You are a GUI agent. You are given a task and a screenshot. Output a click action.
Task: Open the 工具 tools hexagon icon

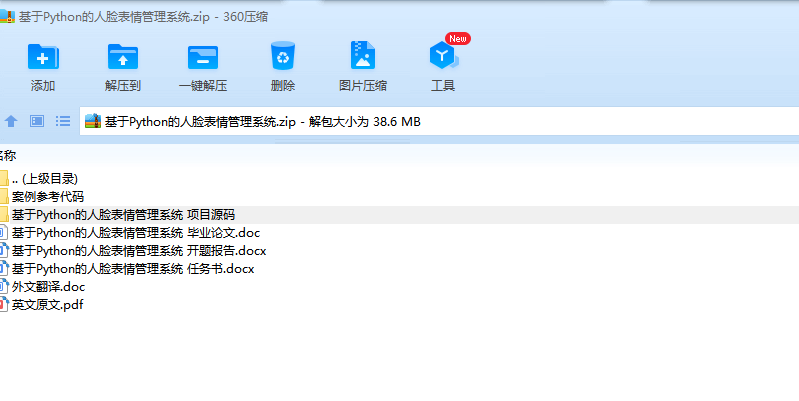pos(443,56)
